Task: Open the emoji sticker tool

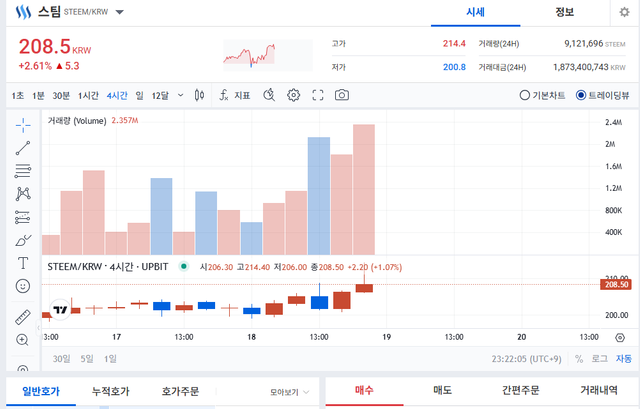Action: (23, 286)
